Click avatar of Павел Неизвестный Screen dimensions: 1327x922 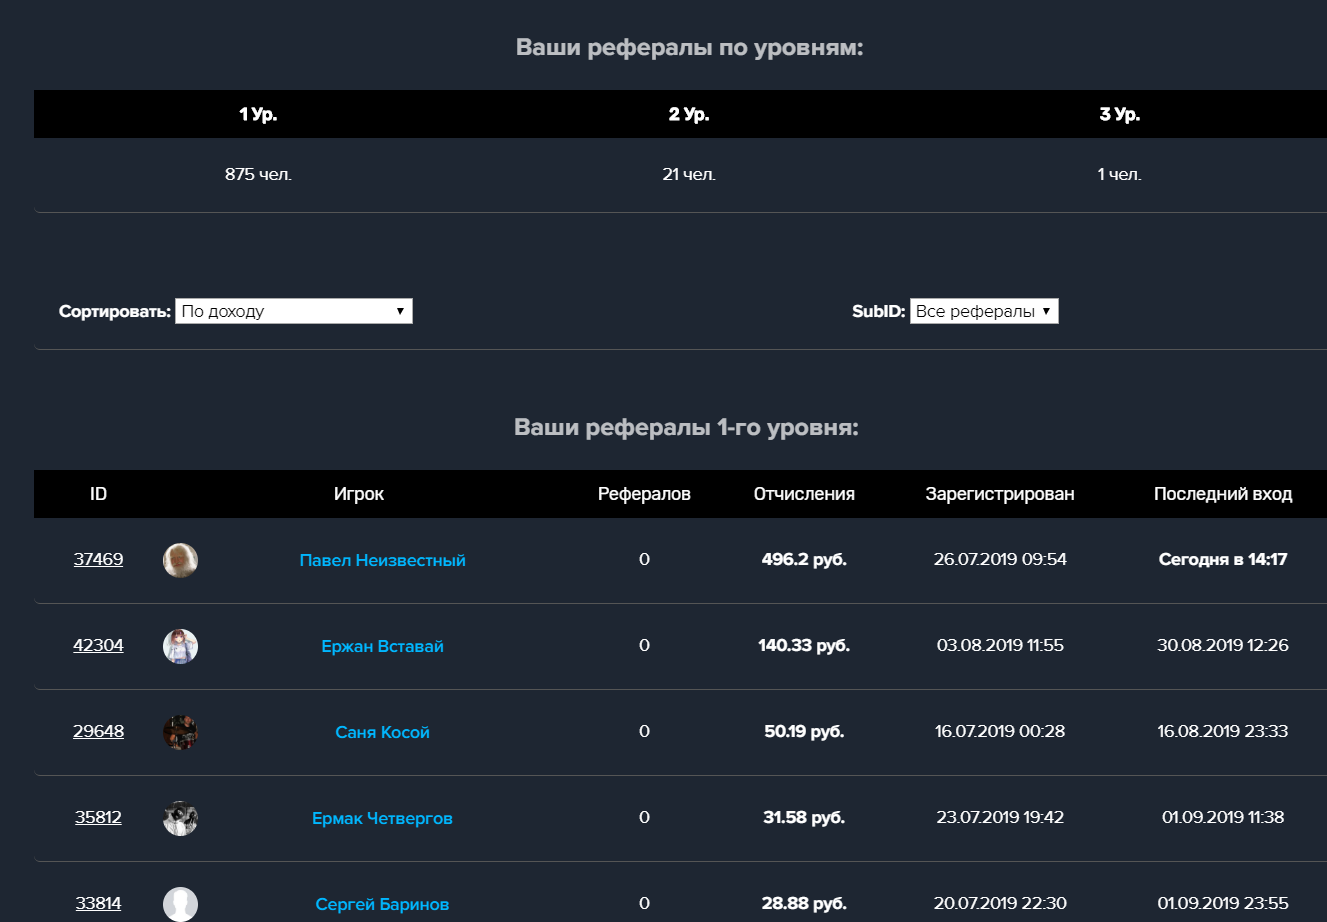[x=180, y=560]
